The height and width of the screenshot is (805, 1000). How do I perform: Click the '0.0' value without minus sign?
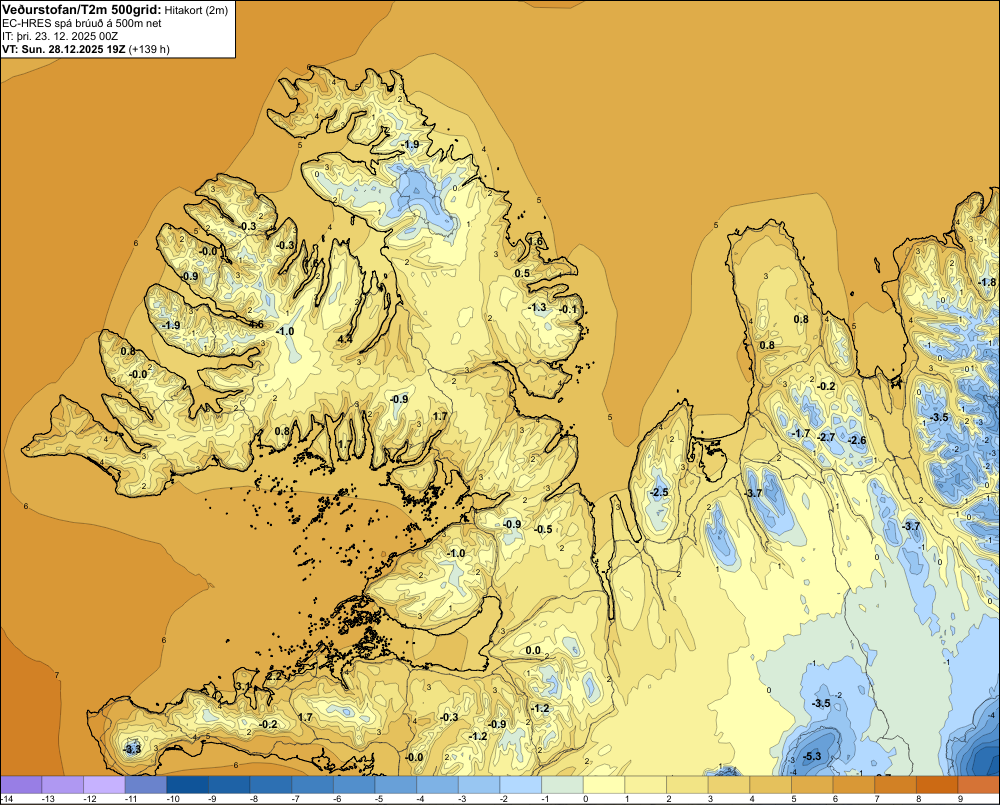(x=533, y=651)
